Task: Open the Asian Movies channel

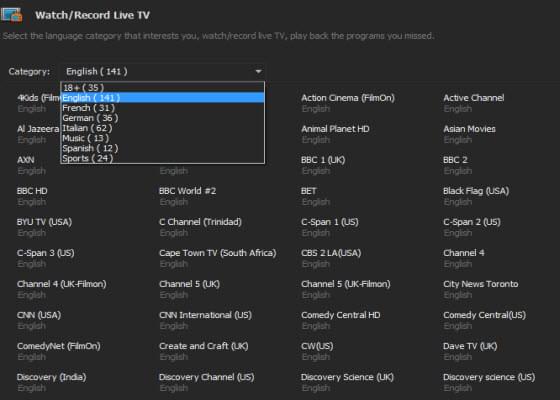Action: 469,129
